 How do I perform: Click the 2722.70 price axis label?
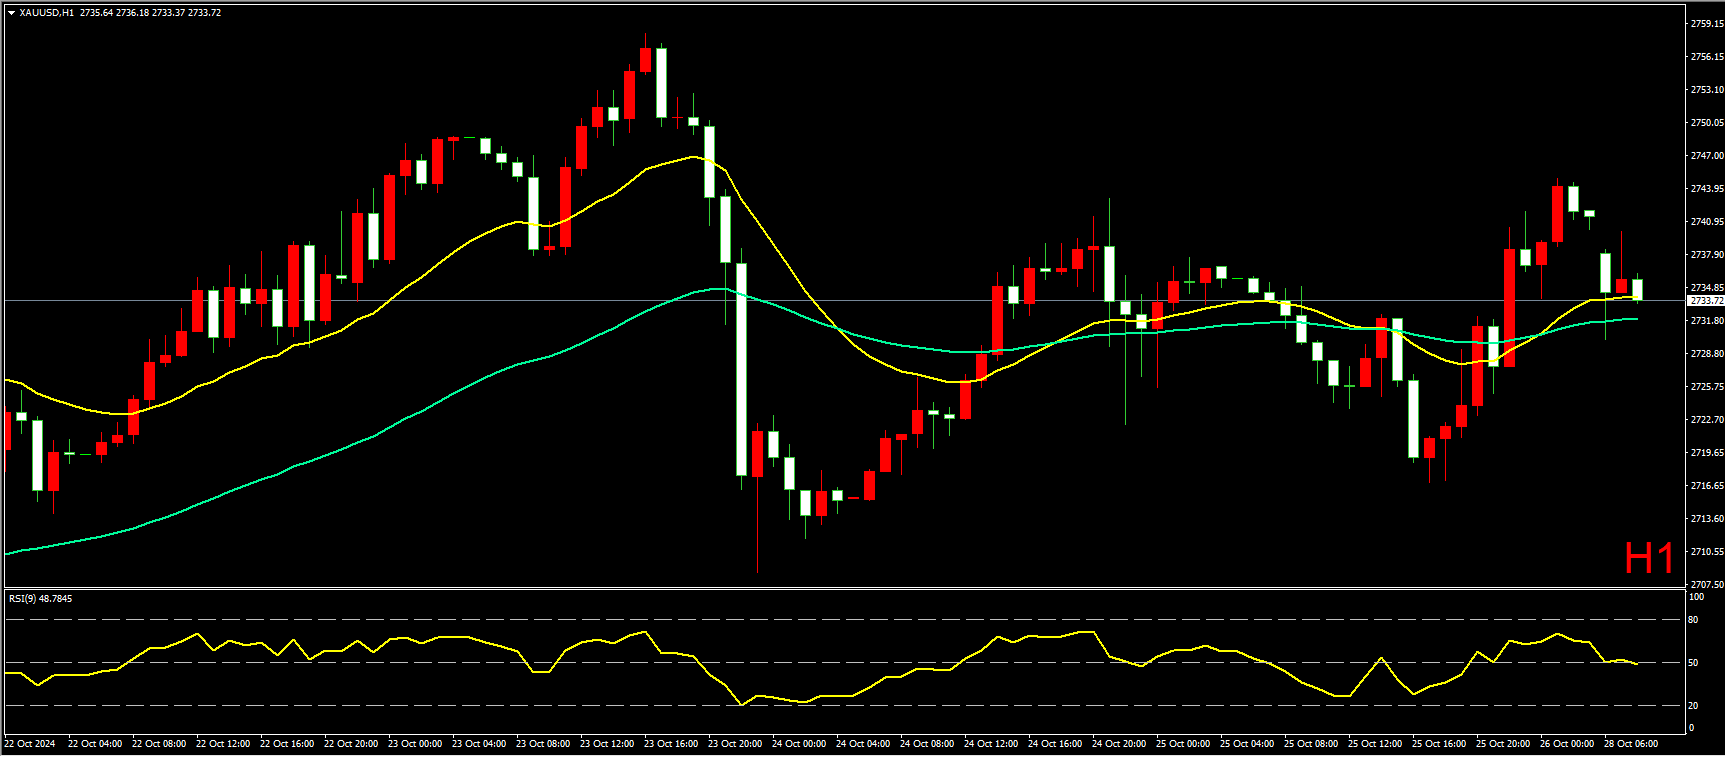pyautogui.click(x=1706, y=420)
